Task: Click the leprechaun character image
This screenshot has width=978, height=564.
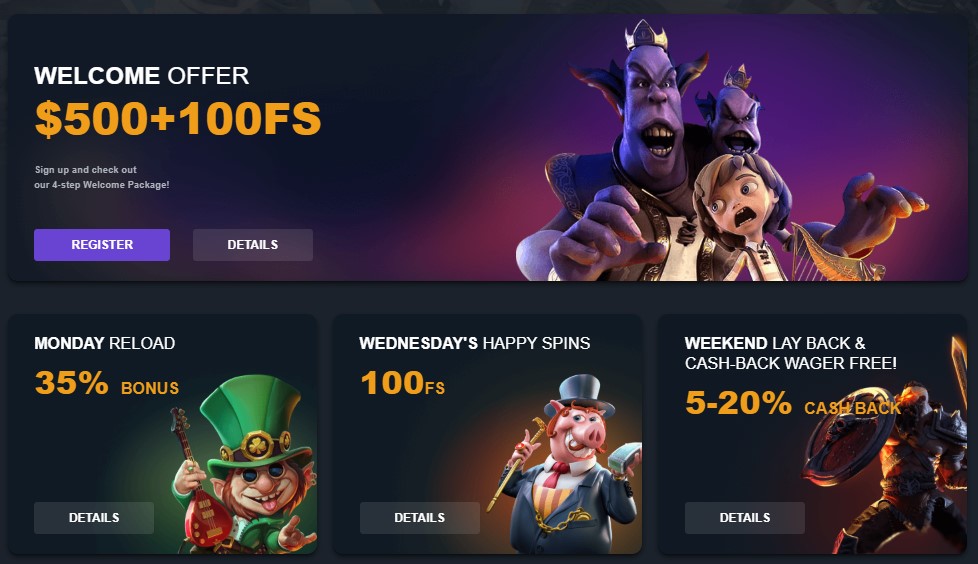Action: pyautogui.click(x=244, y=465)
